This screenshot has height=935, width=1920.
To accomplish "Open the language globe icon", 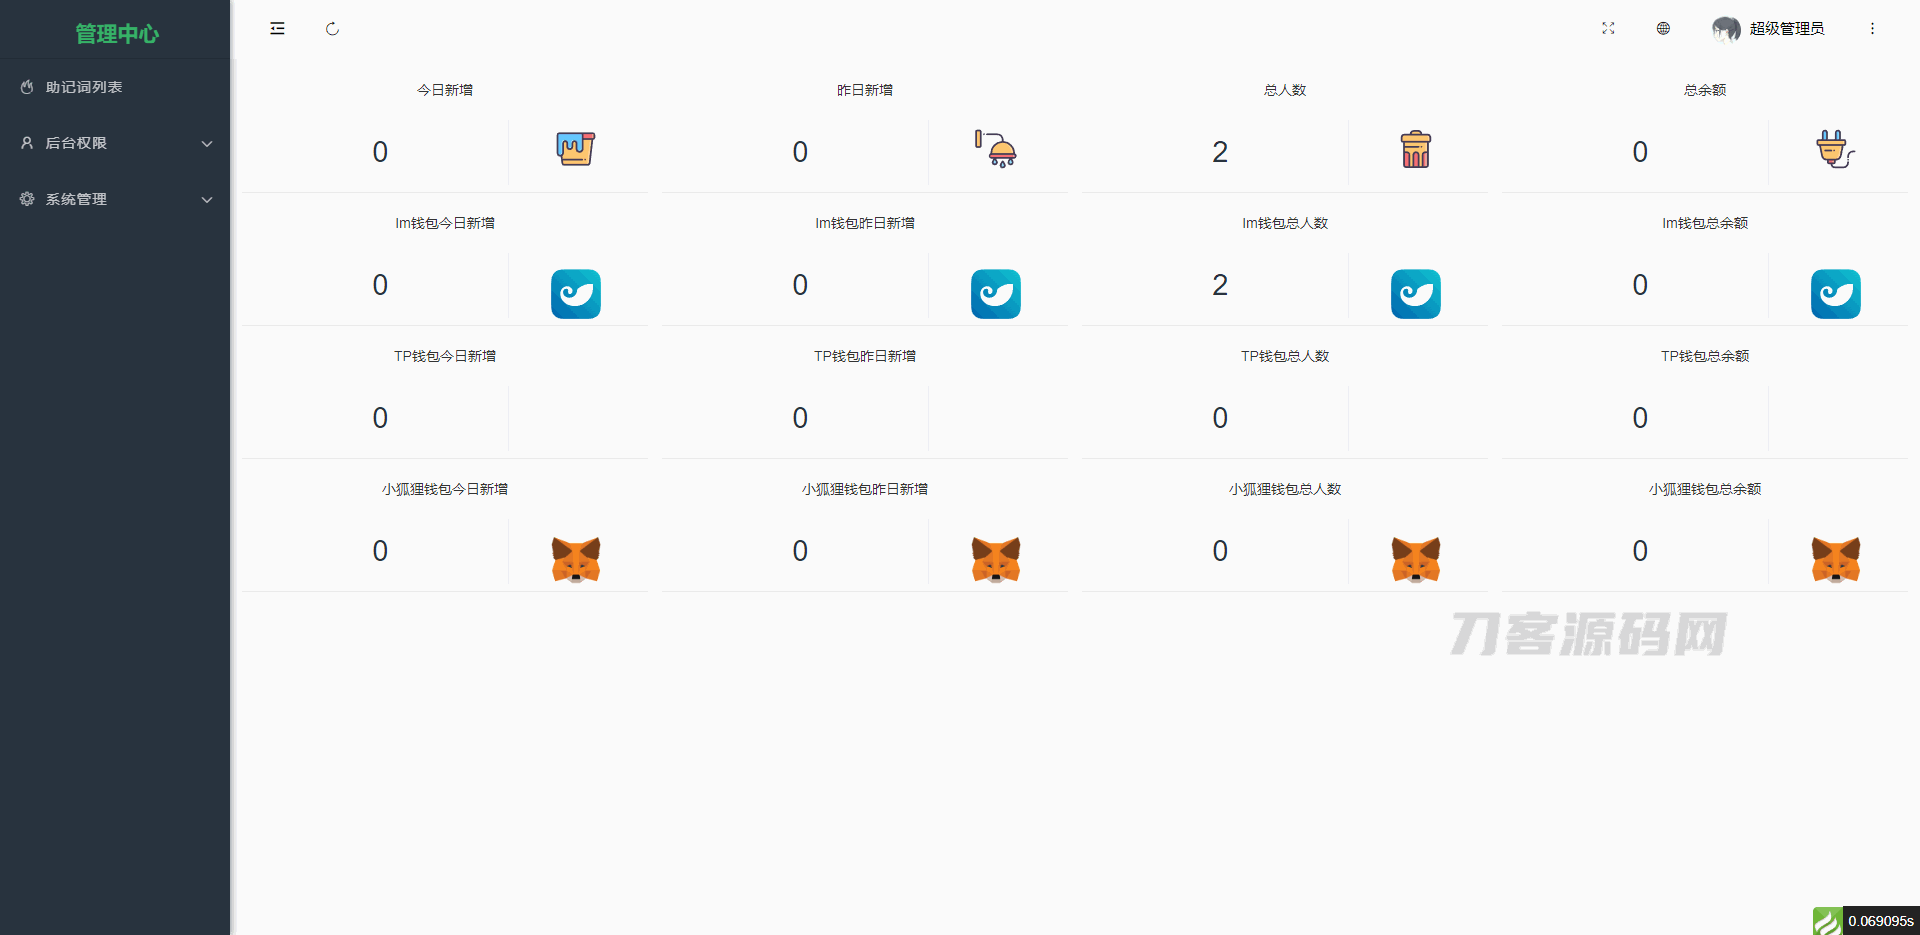I will (x=1663, y=28).
